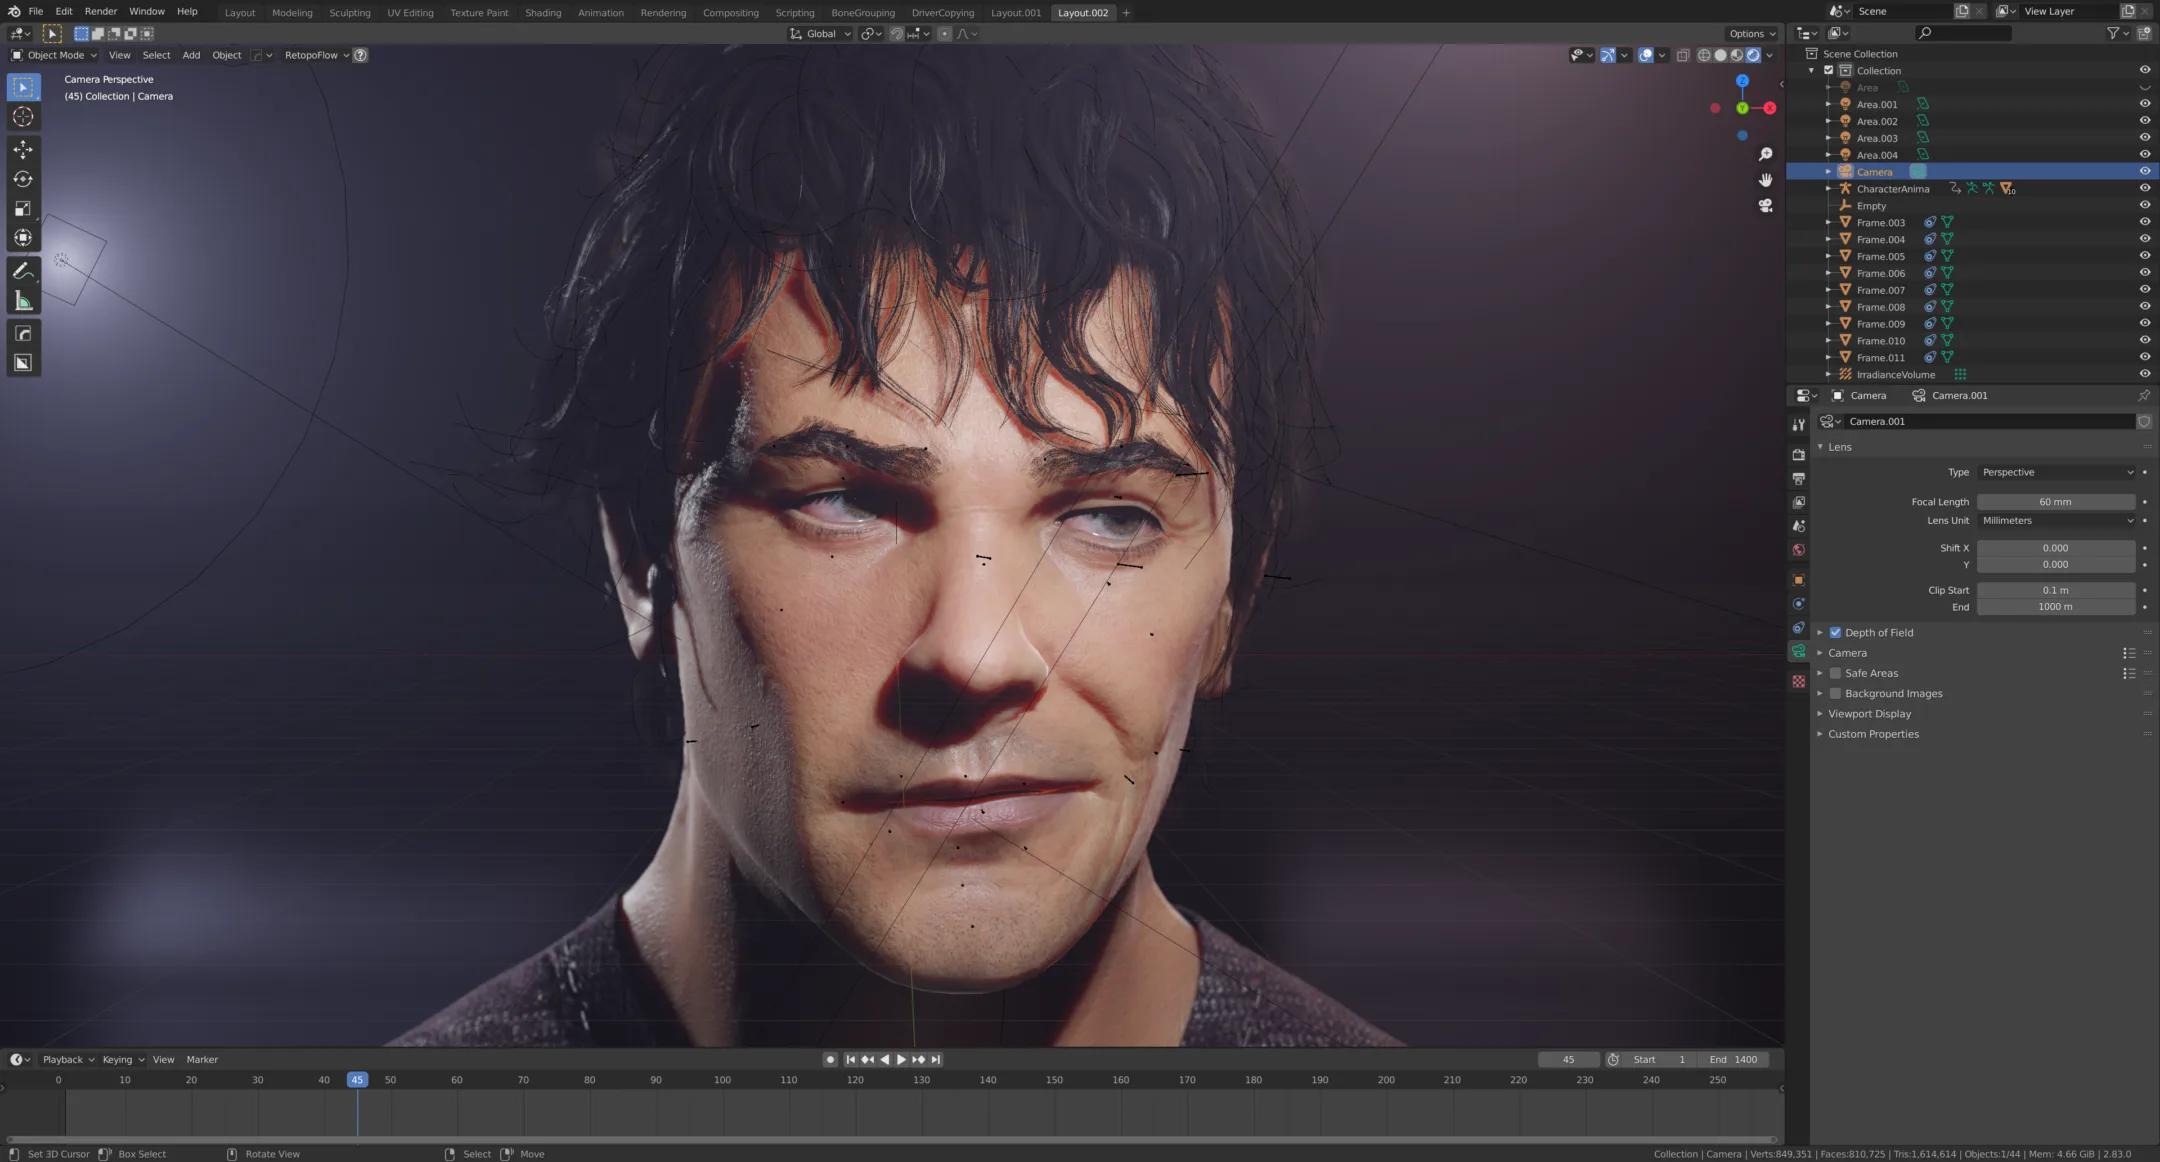Hide Frame.005 with its eye icon
Viewport: 2160px width, 1162px height.
2144,256
